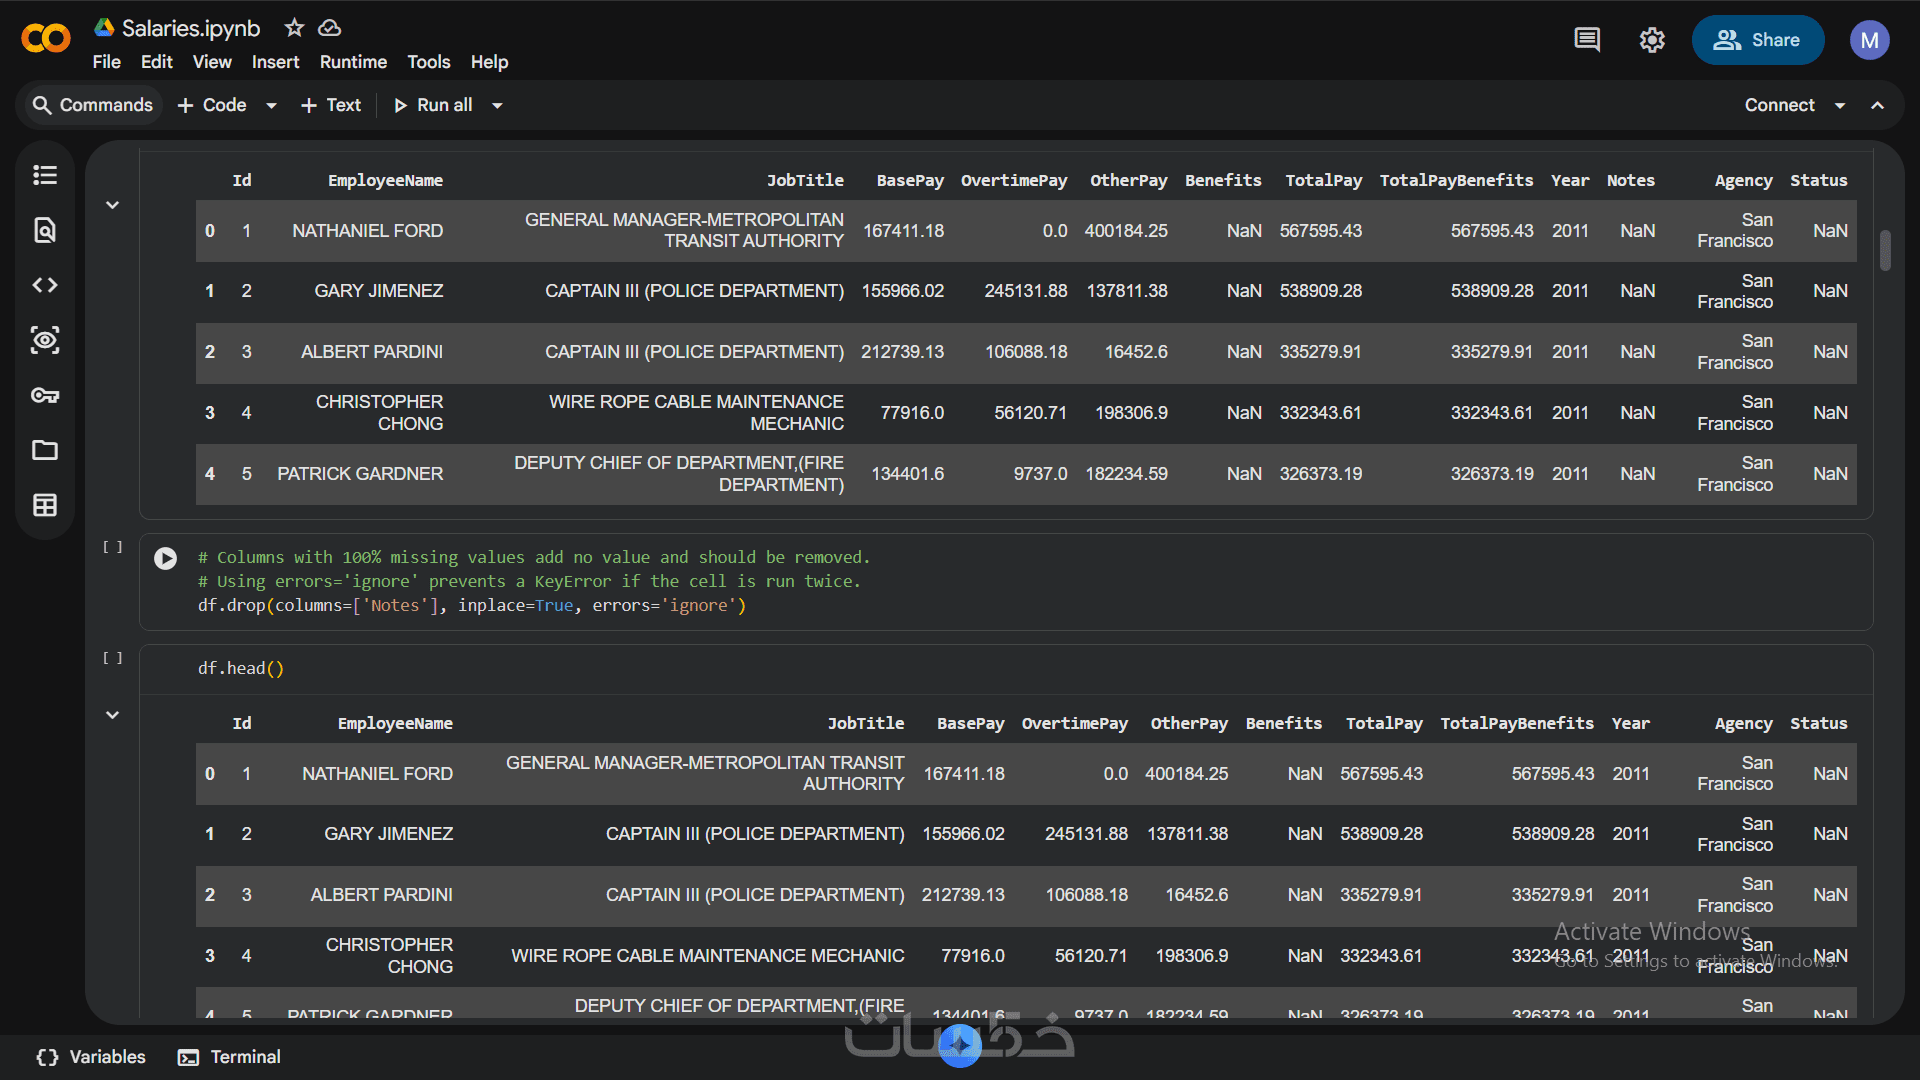Click the Share button
The height and width of the screenshot is (1080, 1920).
(x=1758, y=40)
